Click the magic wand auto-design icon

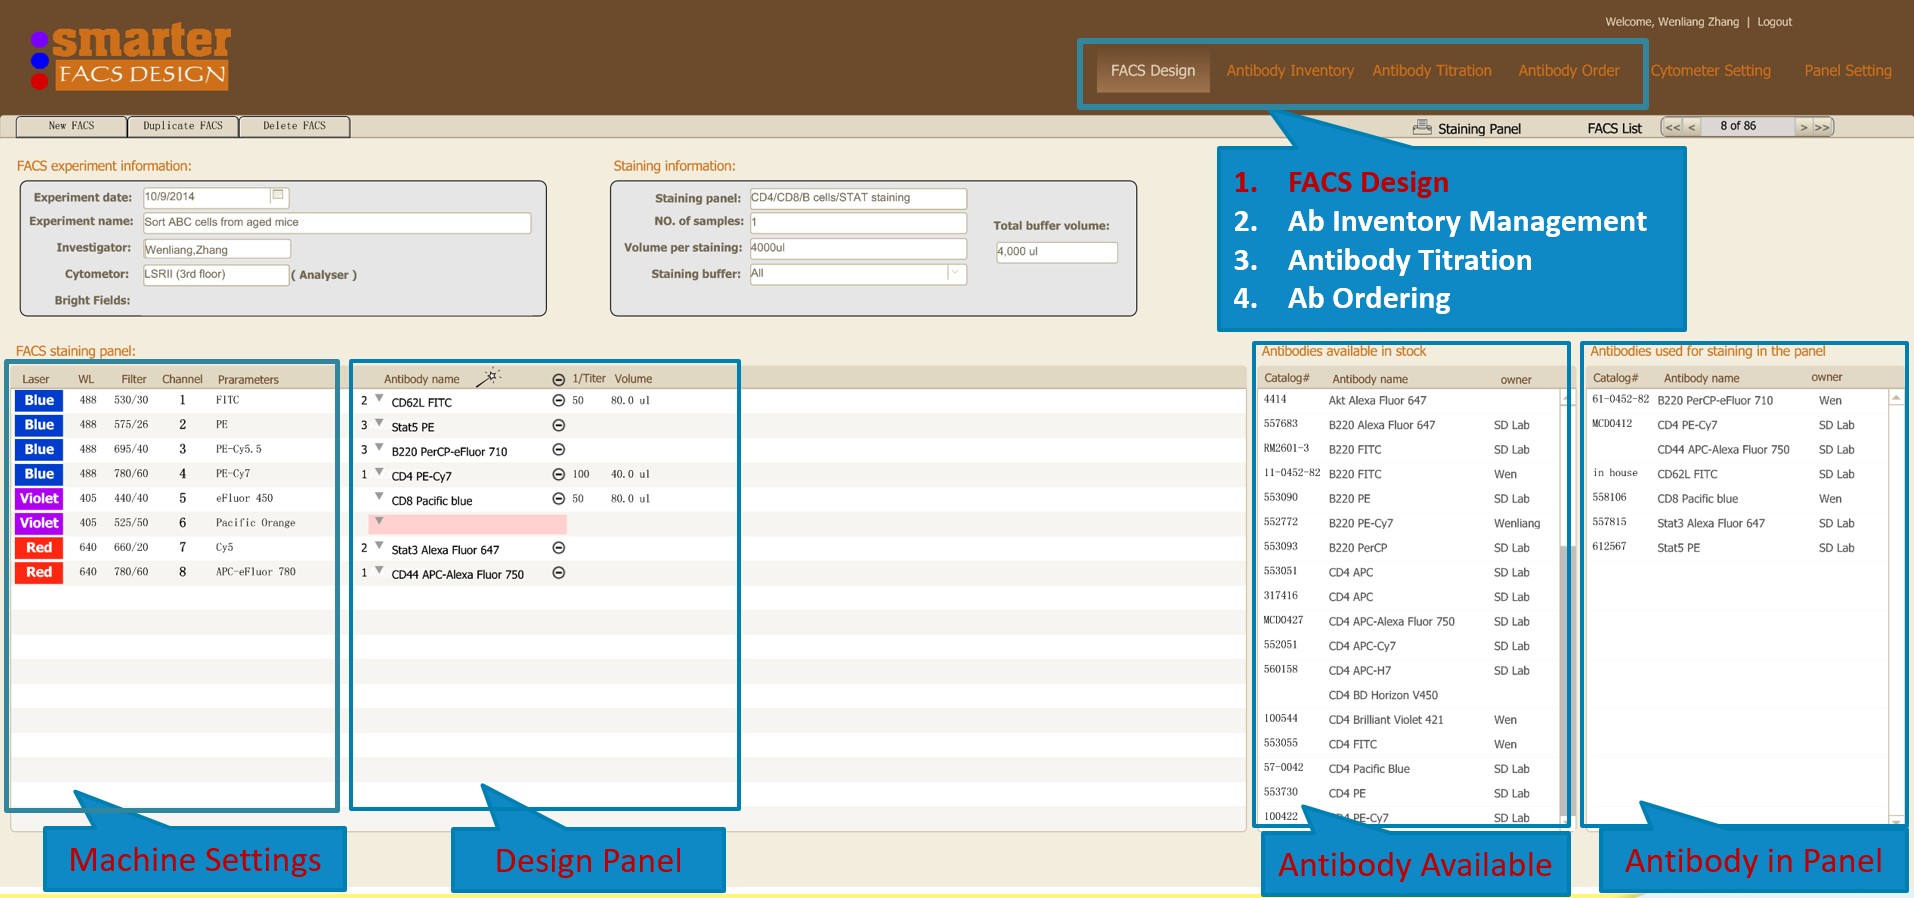click(489, 377)
